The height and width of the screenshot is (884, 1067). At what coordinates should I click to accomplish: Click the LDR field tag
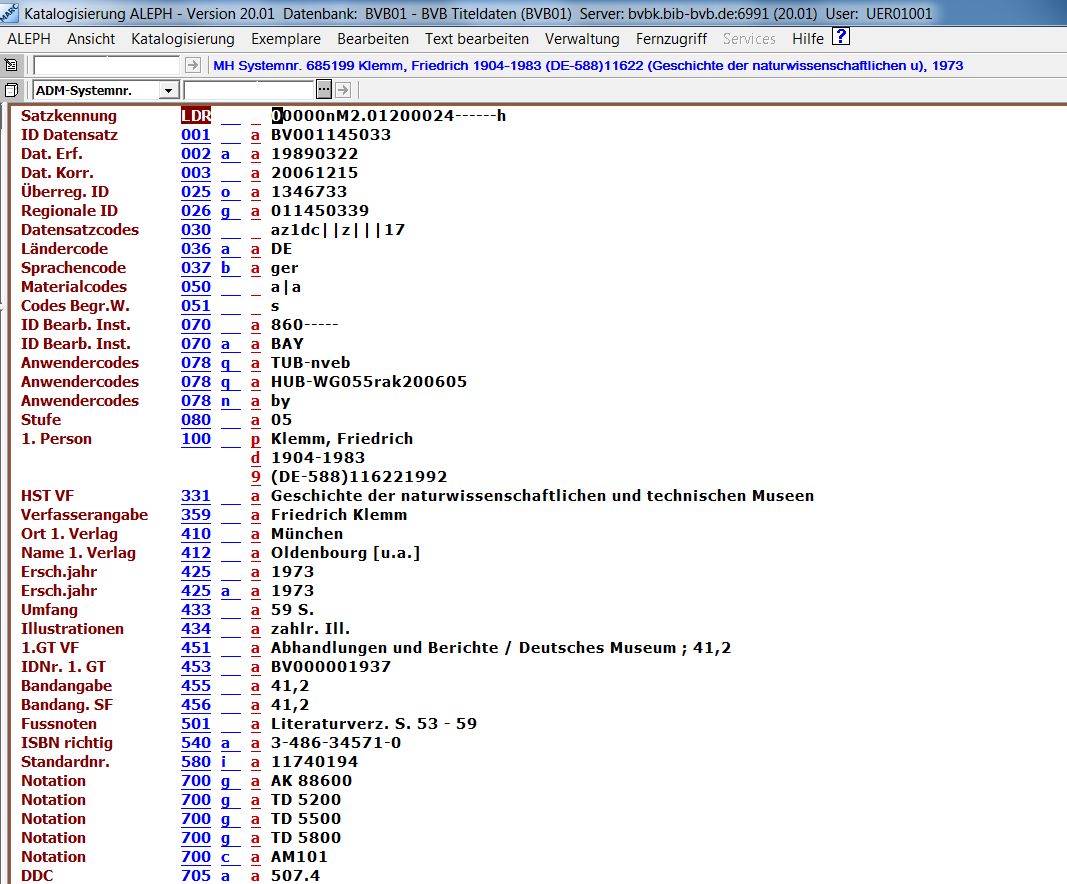coord(196,116)
